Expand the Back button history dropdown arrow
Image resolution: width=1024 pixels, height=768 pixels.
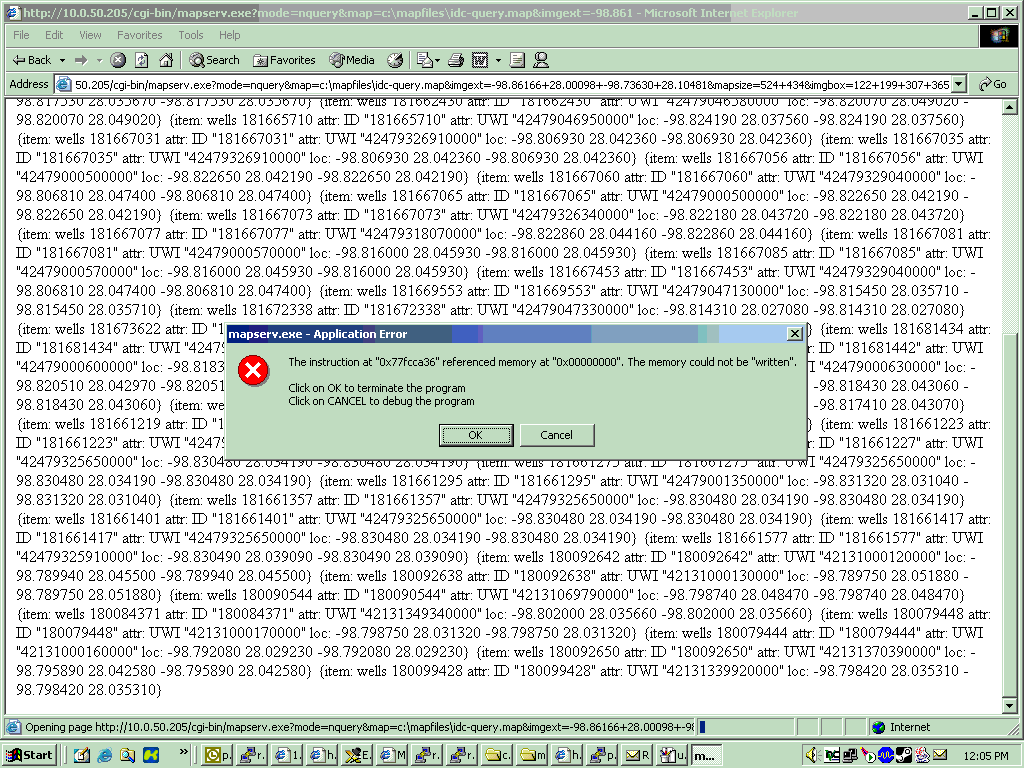(x=61, y=60)
